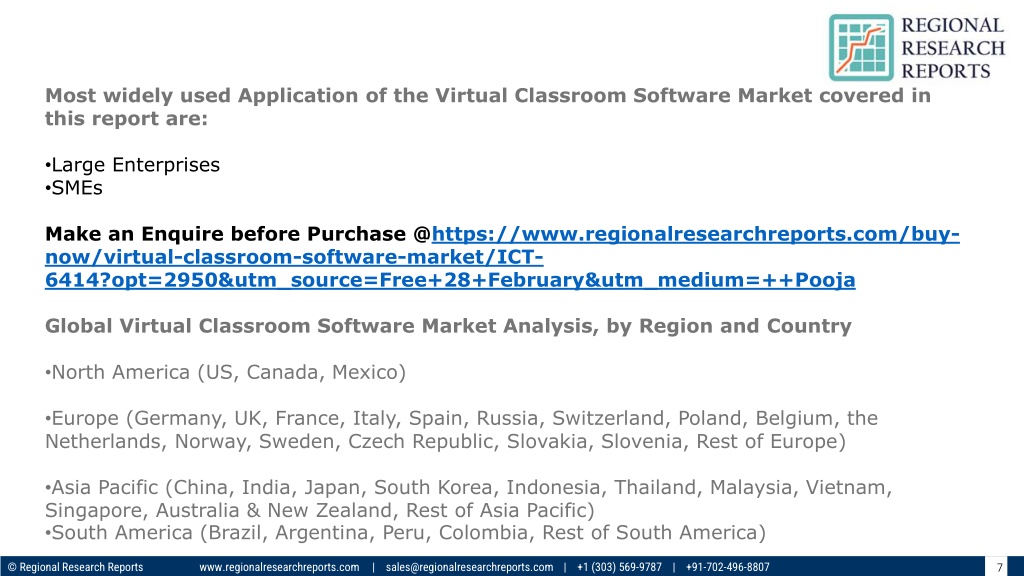Click the North America (US, Canada, Mexico) bullet
The height and width of the screenshot is (576, 1024).
[225, 372]
